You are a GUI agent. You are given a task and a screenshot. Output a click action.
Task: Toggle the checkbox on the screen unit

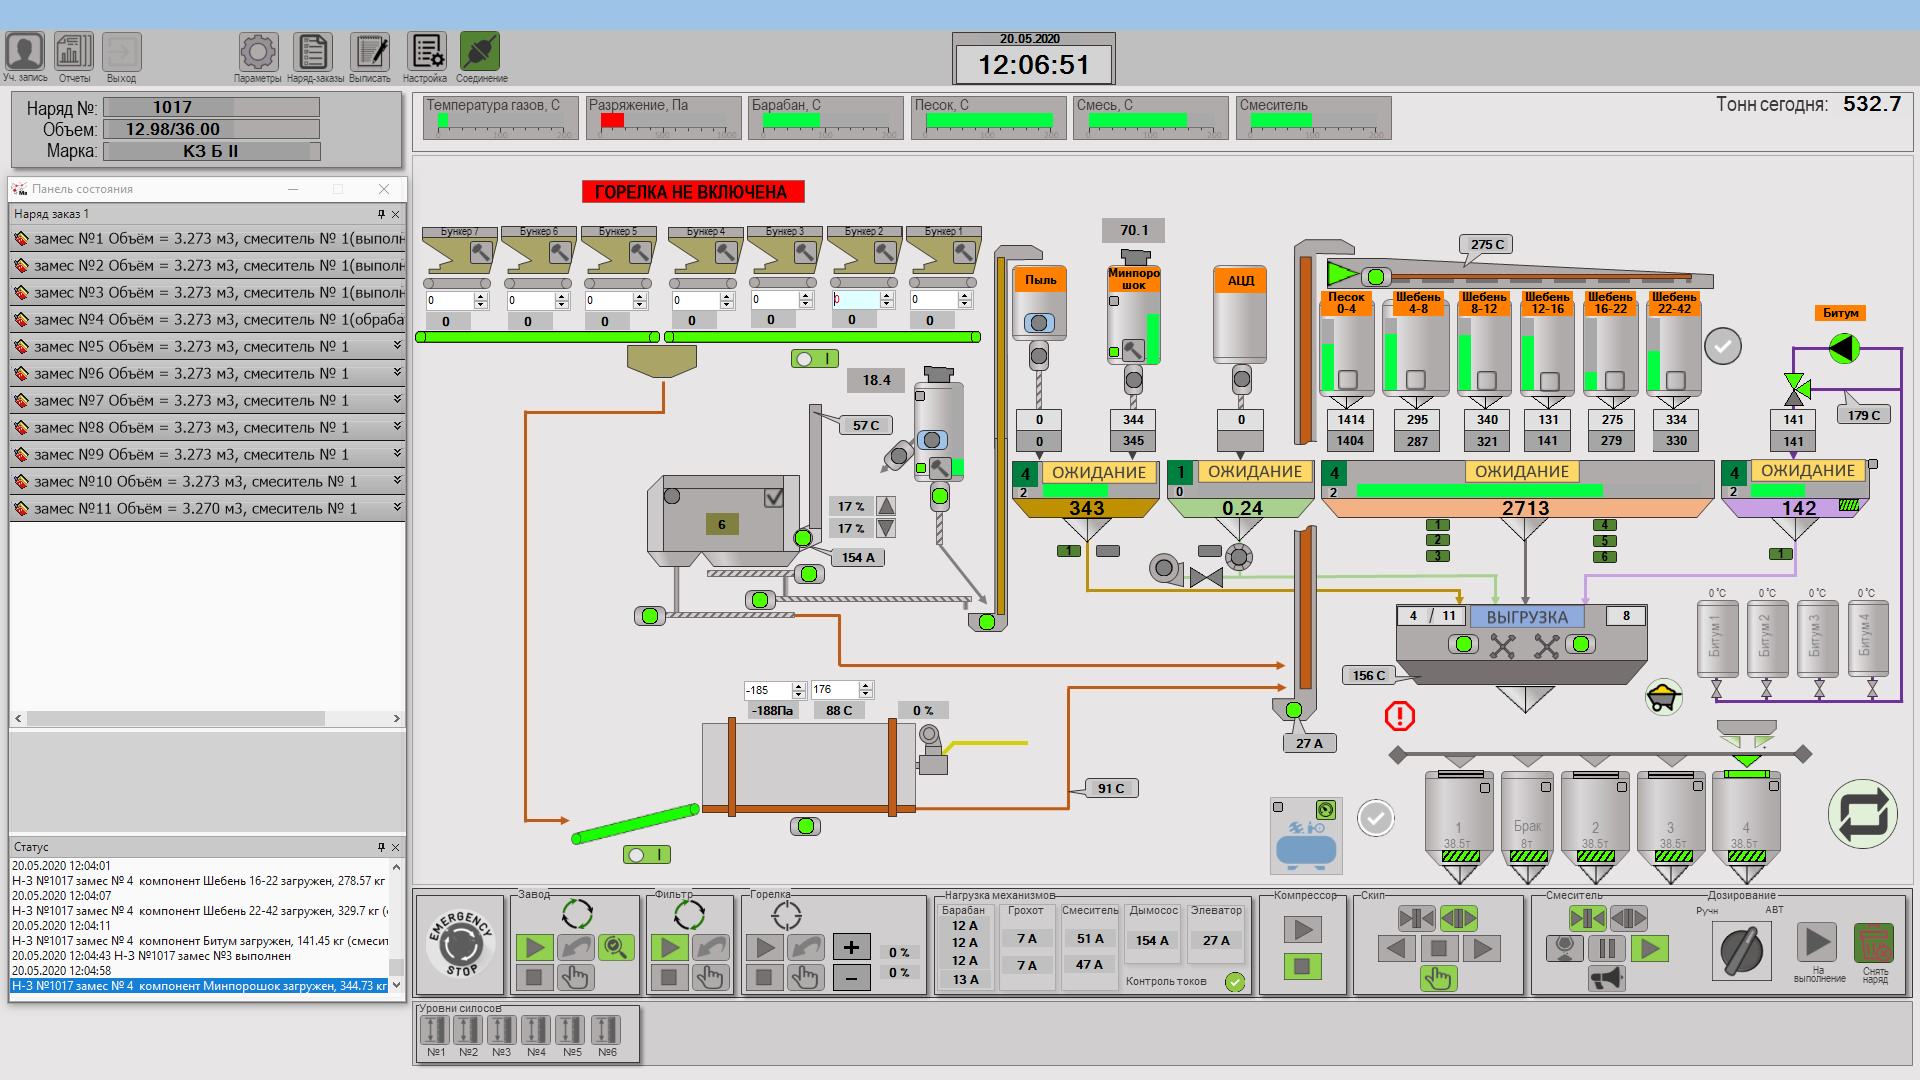point(774,497)
